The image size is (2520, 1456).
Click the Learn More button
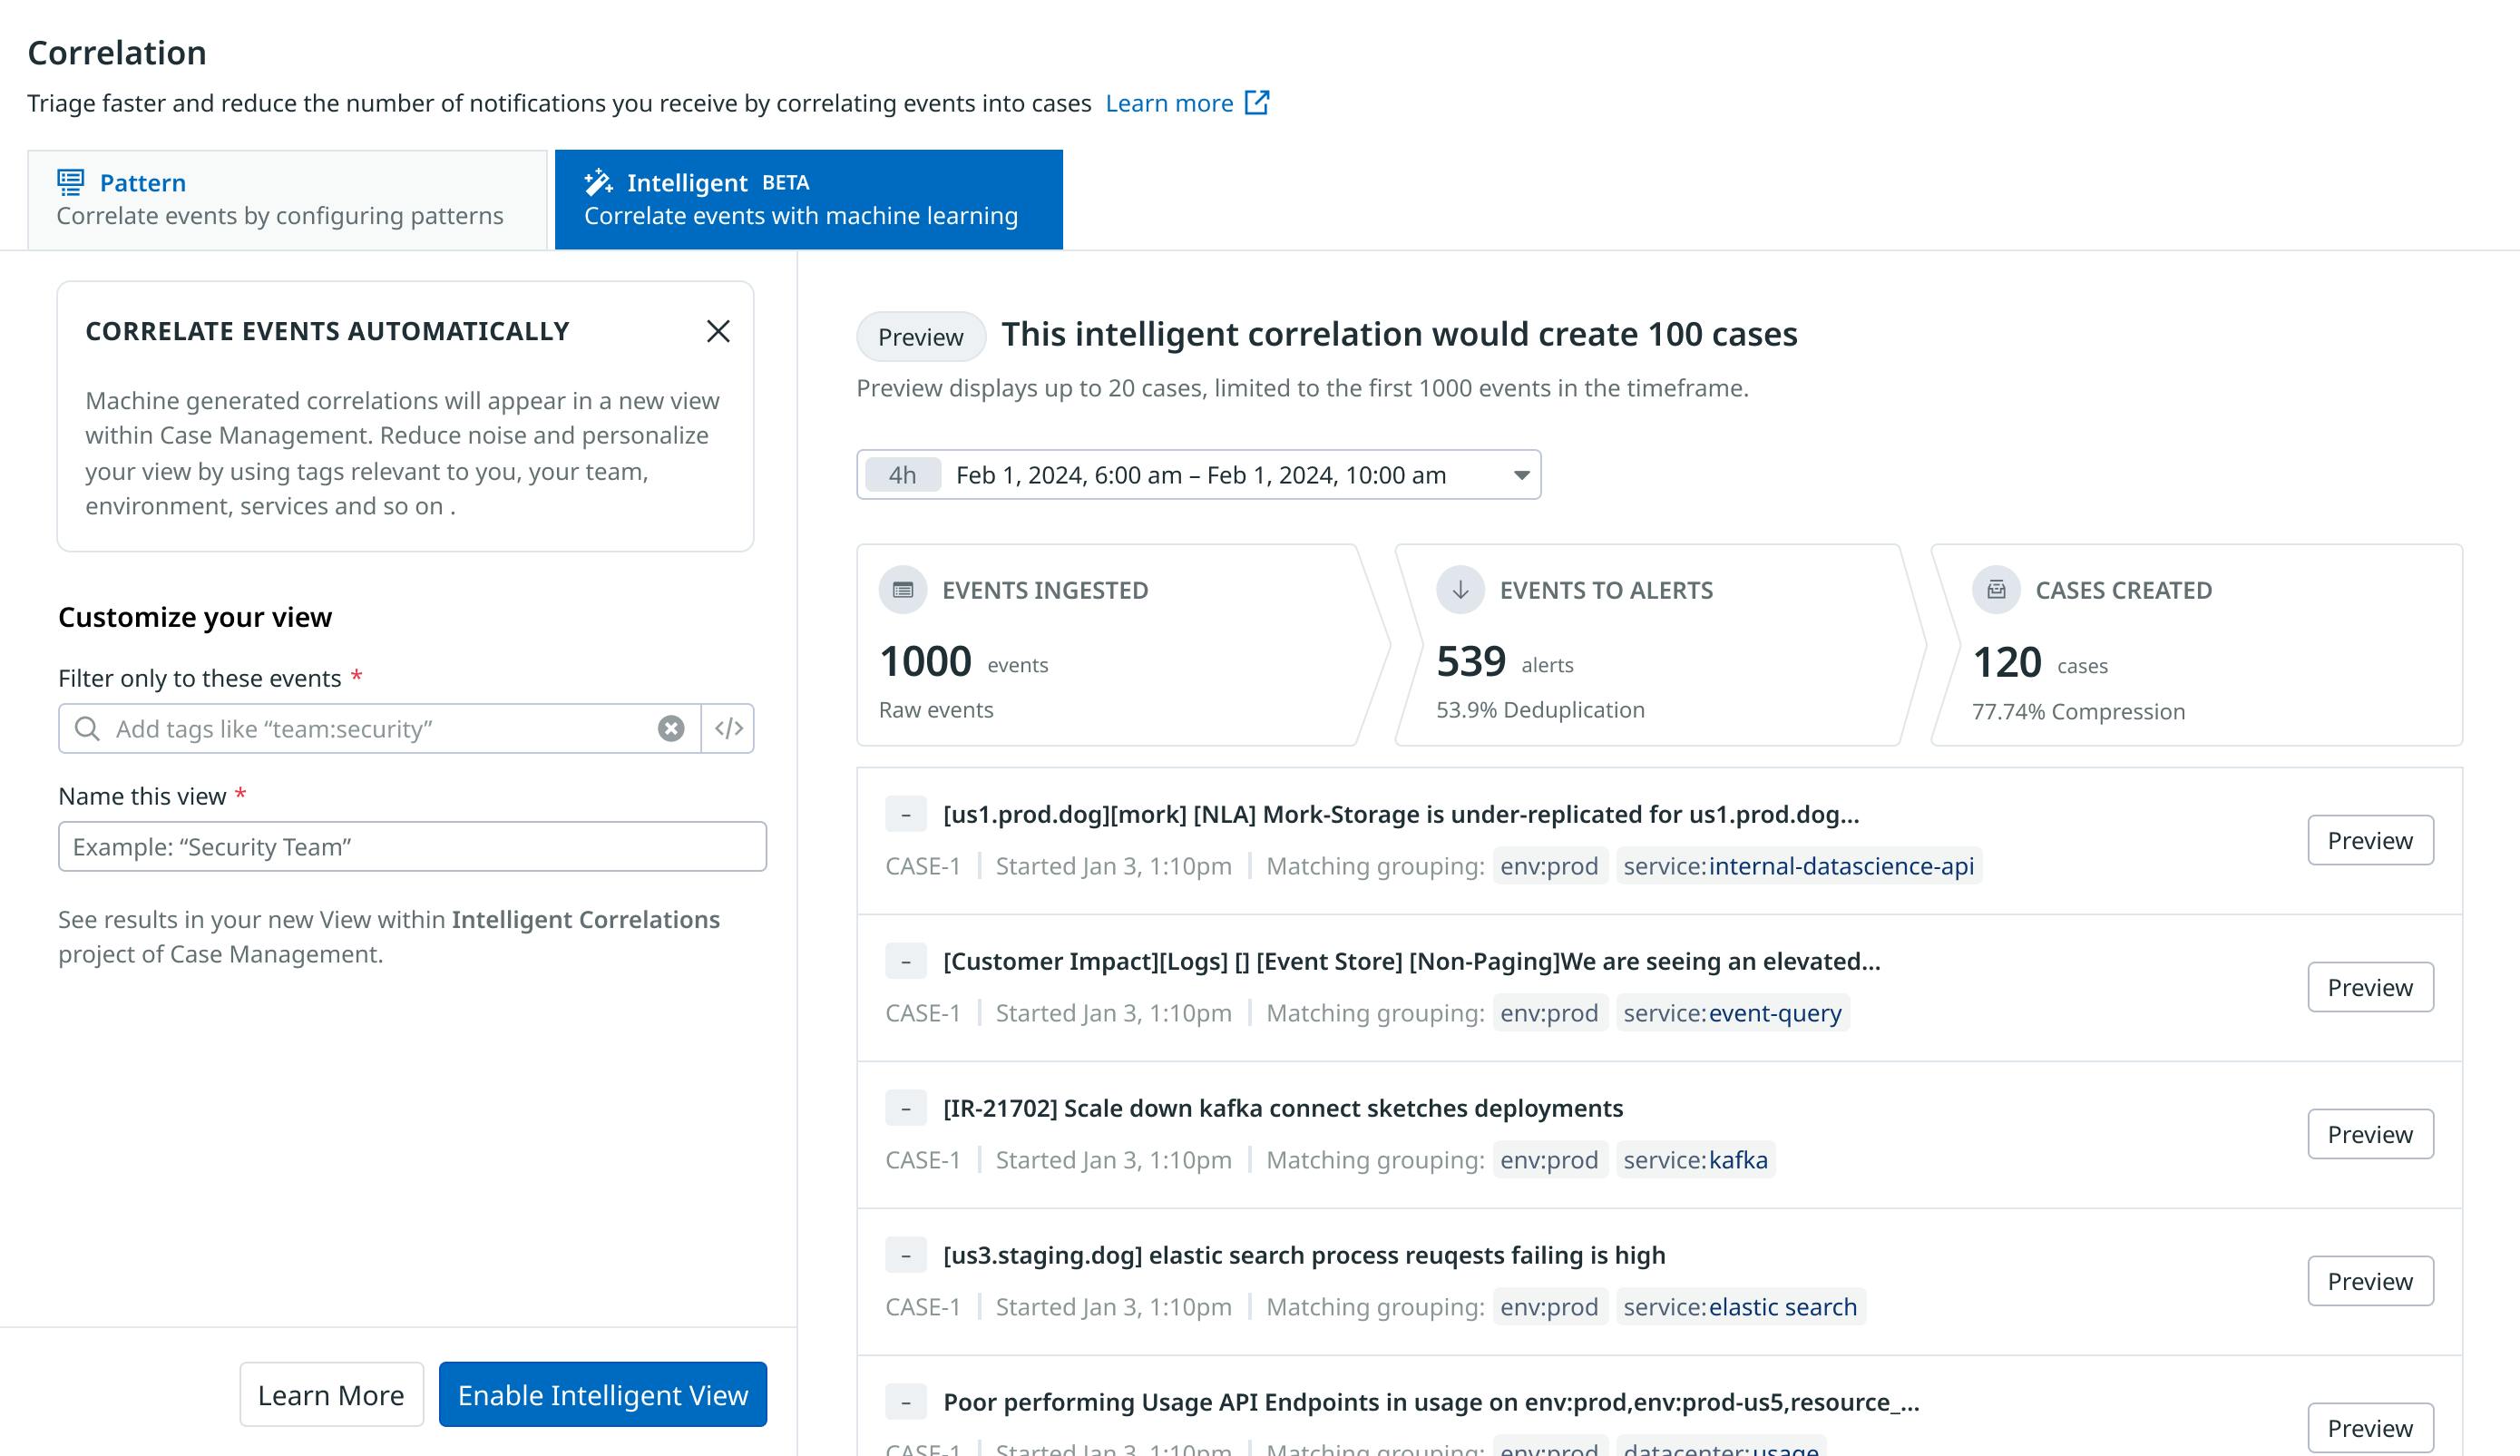[x=331, y=1394]
